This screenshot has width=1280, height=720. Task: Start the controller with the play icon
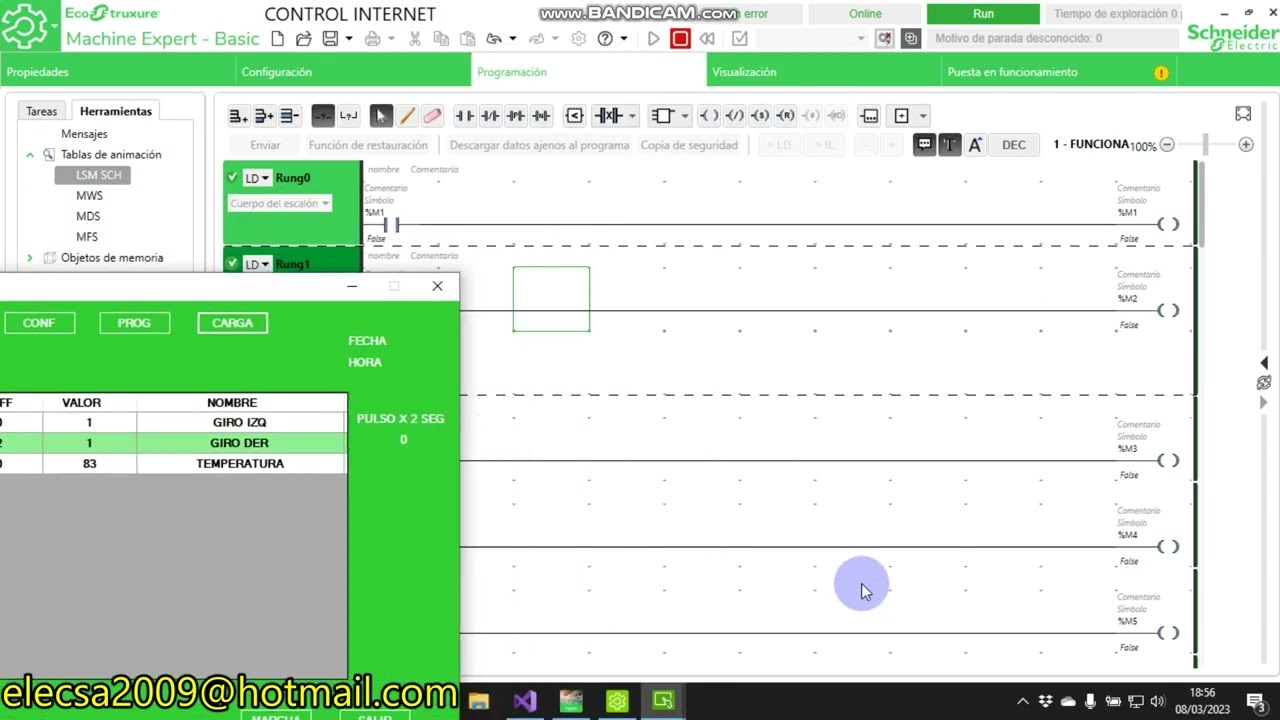pos(654,39)
